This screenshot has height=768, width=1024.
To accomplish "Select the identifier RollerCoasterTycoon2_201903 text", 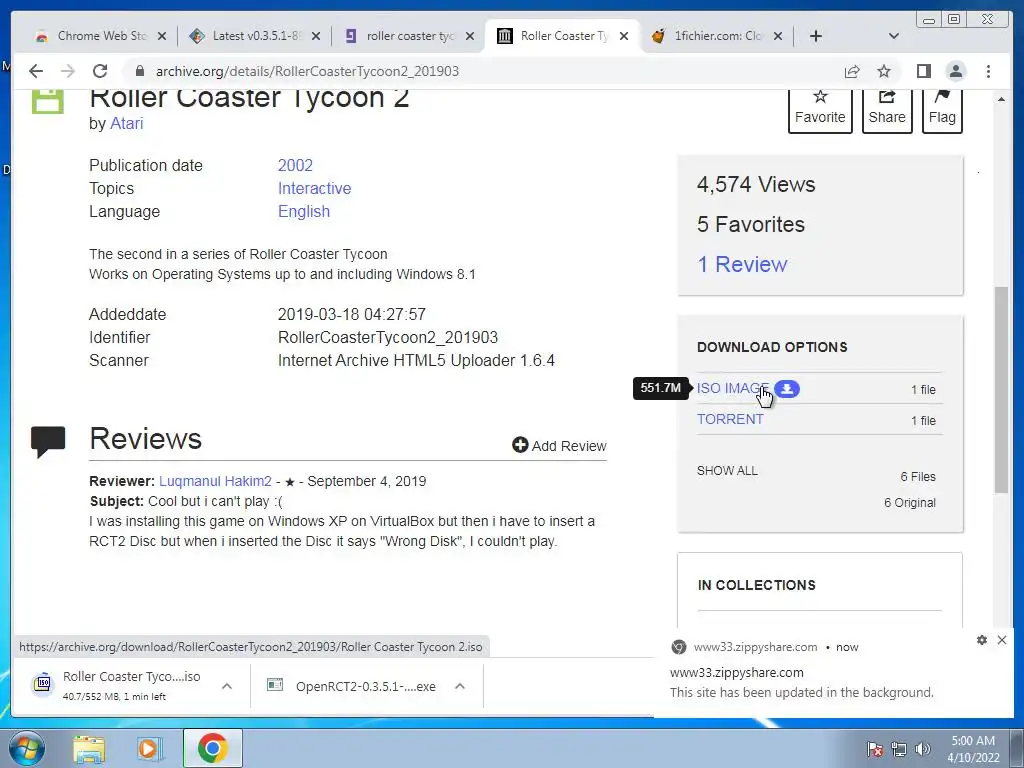I will pos(388,338).
